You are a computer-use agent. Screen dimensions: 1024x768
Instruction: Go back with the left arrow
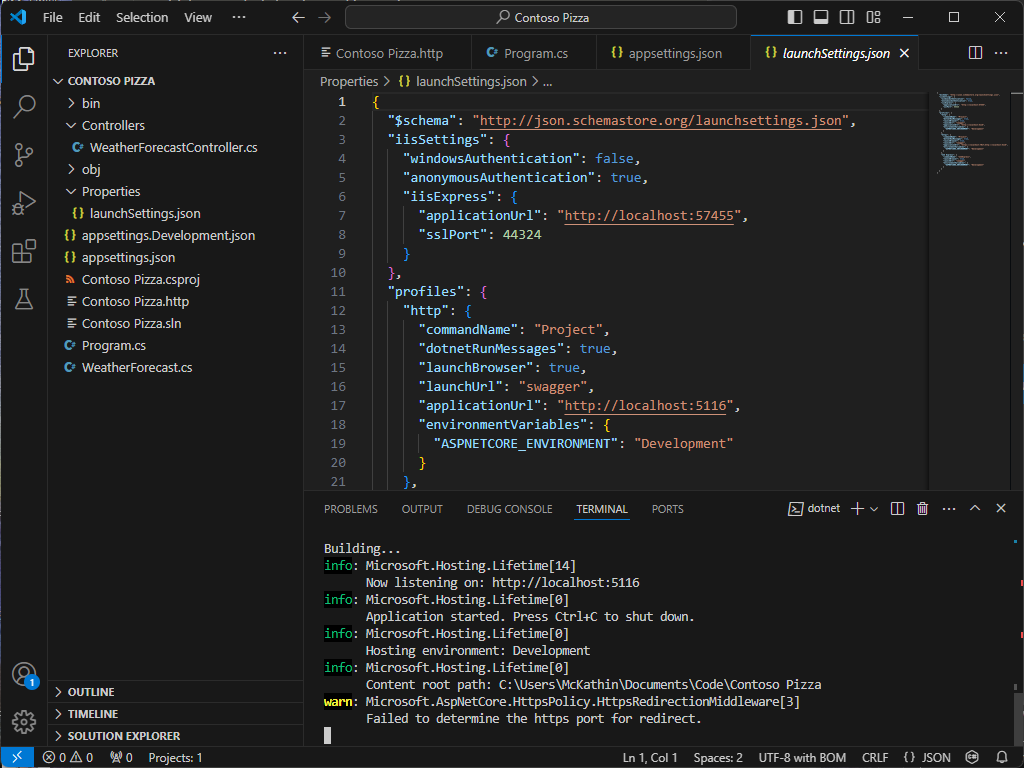(x=298, y=18)
